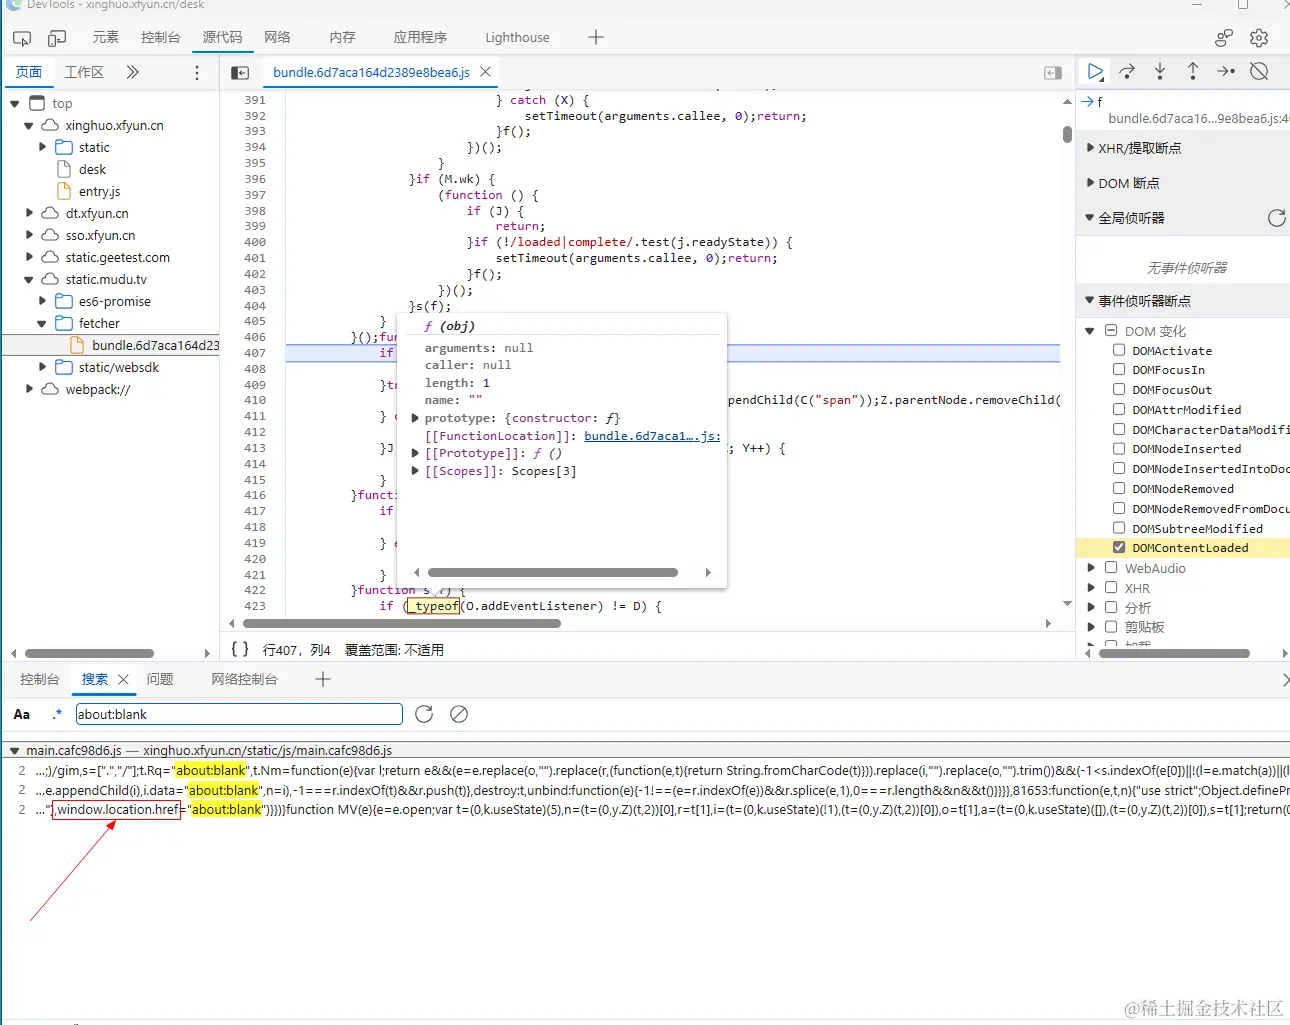The height and width of the screenshot is (1025, 1290).
Task: Step to the next statement
Action: point(1226,71)
